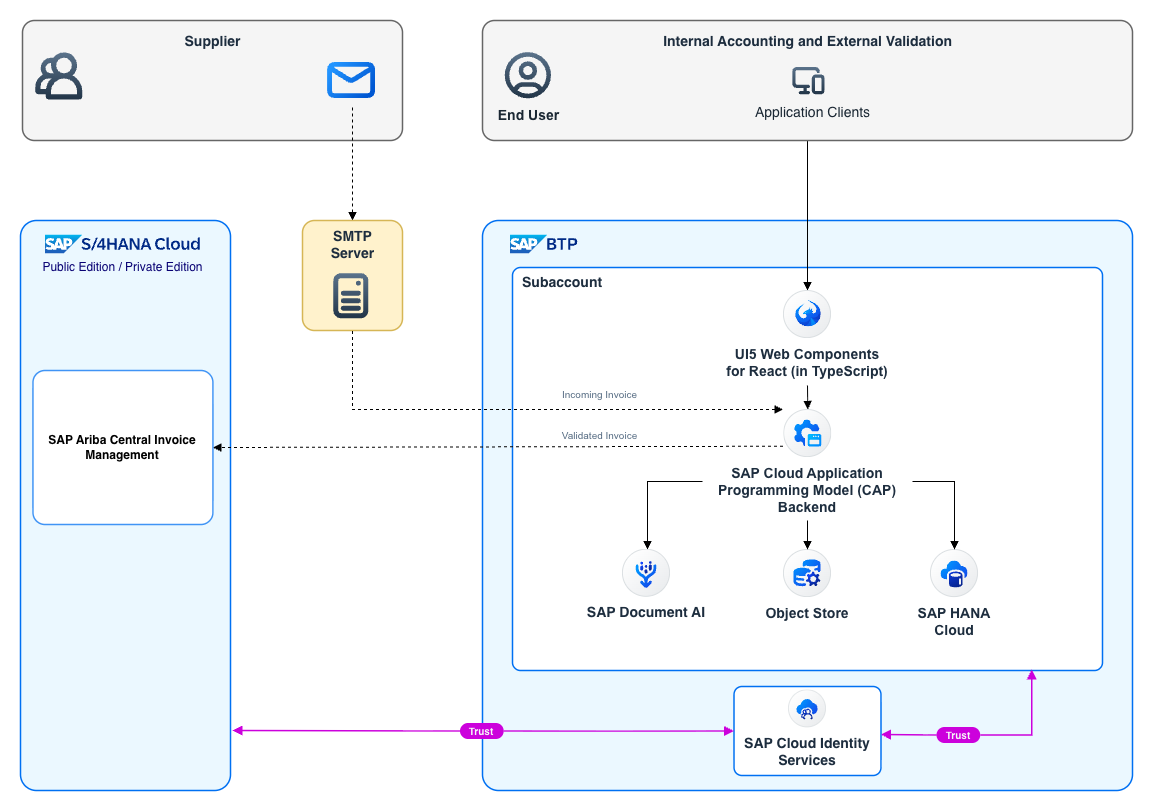1154x812 pixels.
Task: Click the Object Store database icon
Action: click(x=807, y=573)
